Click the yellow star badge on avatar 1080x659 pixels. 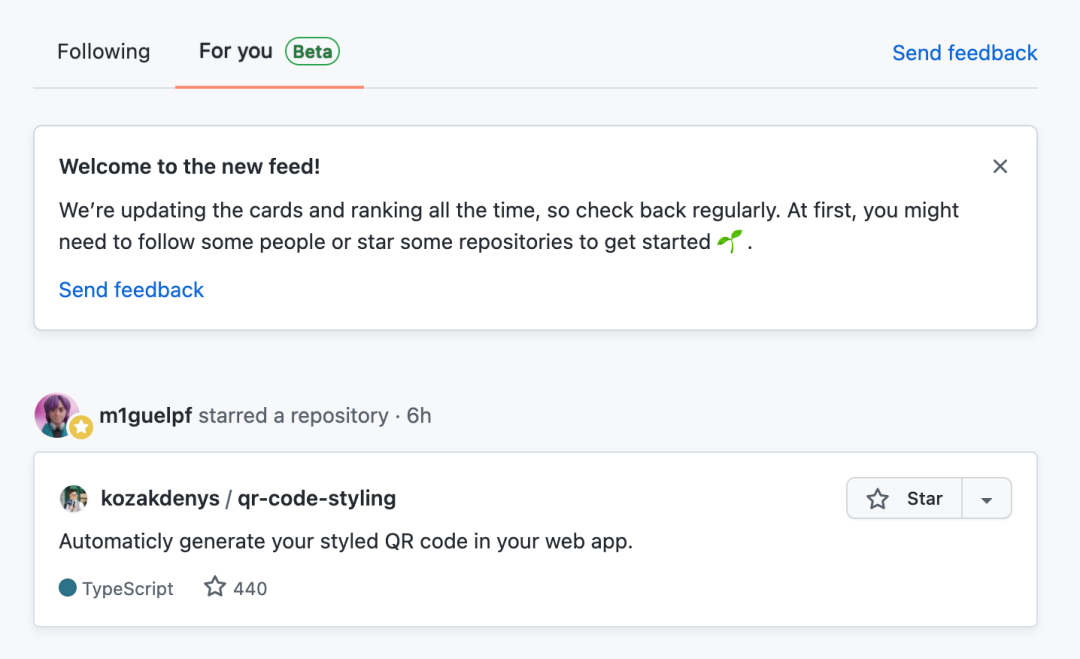tap(81, 428)
